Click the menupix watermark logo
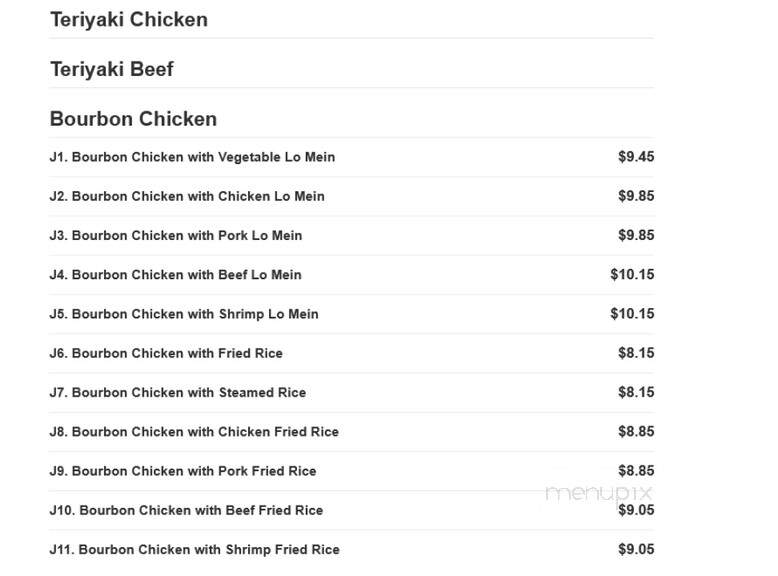The width and height of the screenshot is (778, 576). (598, 494)
